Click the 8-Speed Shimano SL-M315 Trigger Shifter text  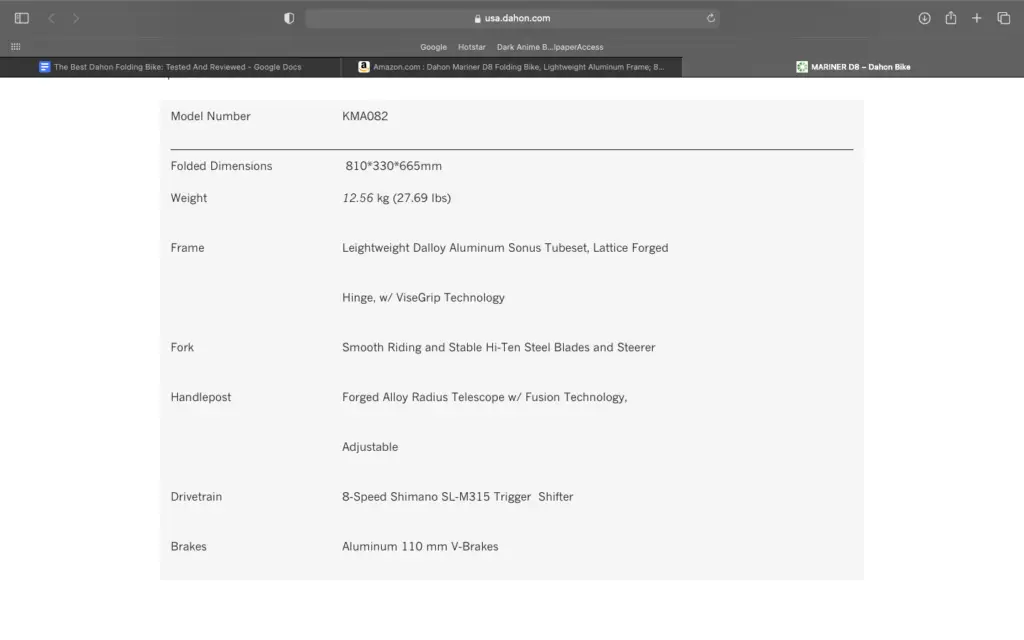(458, 496)
